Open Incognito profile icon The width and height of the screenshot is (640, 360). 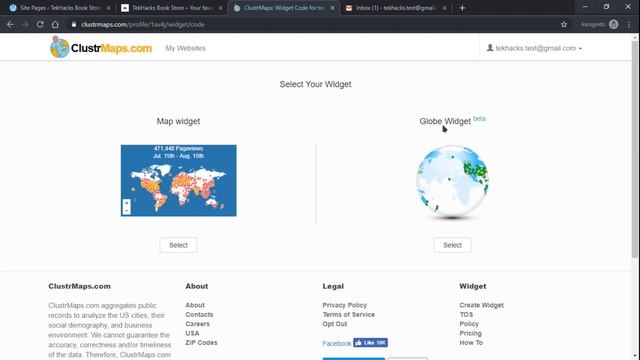click(613, 24)
